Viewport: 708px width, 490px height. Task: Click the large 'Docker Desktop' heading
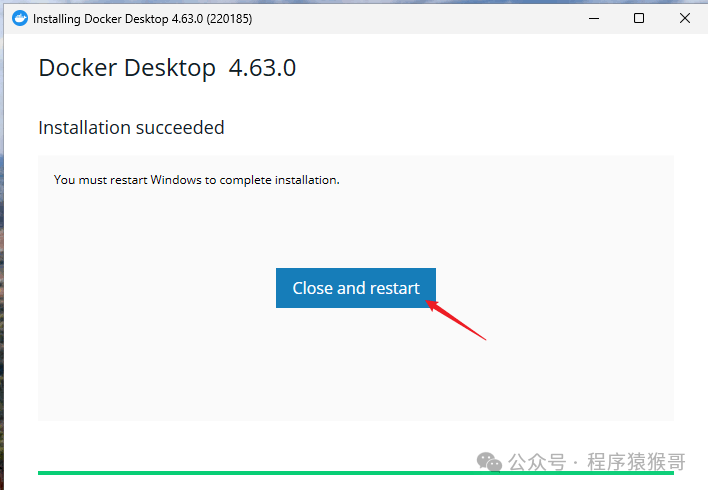tap(127, 68)
